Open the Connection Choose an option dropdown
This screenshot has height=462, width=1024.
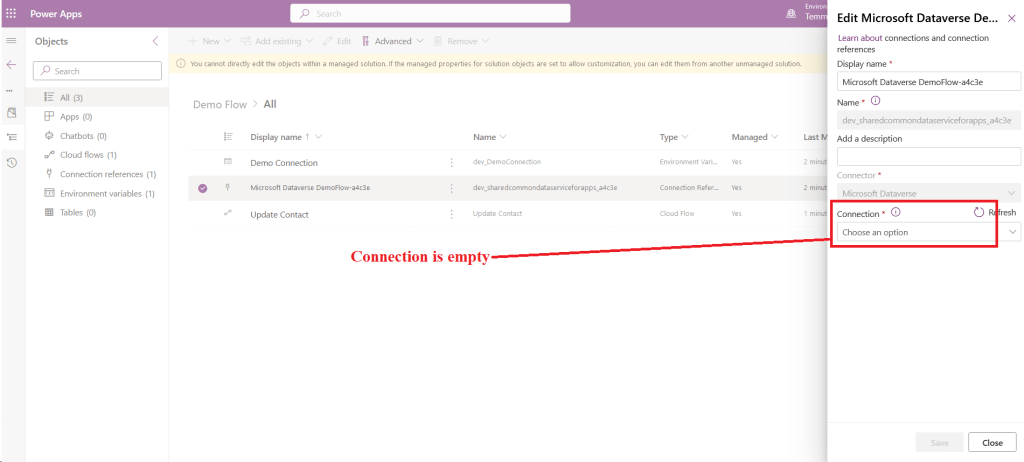tap(929, 232)
